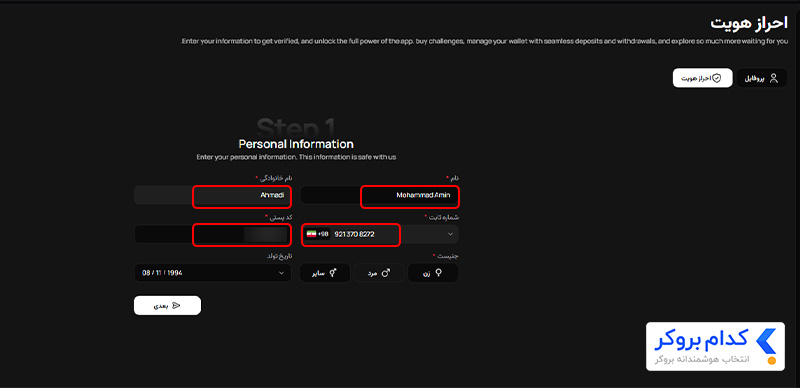Switch to the احراز هویت tab
Image resolution: width=800 pixels, height=388 pixels.
703,78
